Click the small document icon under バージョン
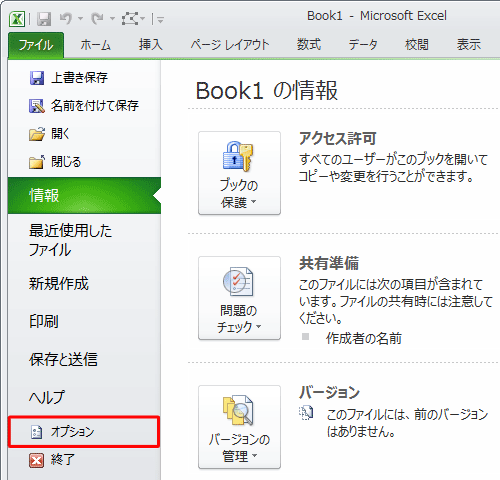This screenshot has width=500, height=480. (x=306, y=413)
